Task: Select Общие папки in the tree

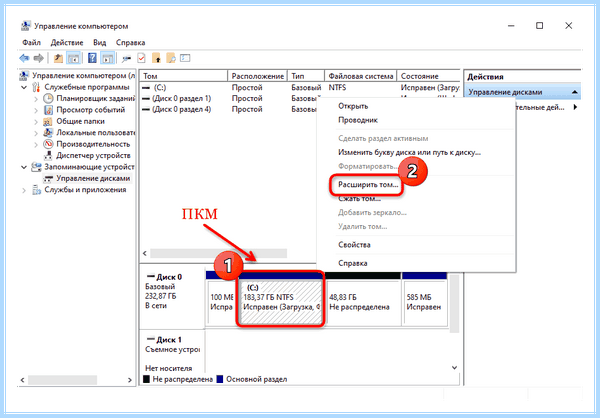Action: tap(80, 121)
